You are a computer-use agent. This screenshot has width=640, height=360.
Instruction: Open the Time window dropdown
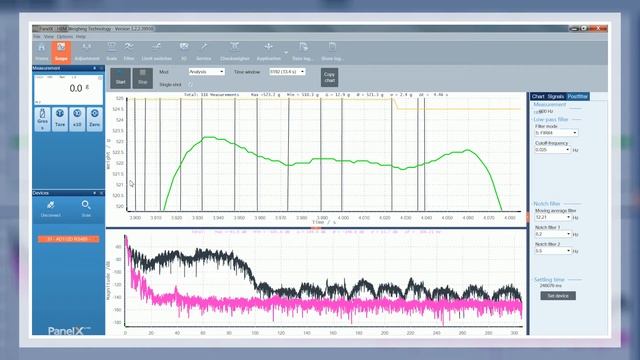pyautogui.click(x=287, y=71)
